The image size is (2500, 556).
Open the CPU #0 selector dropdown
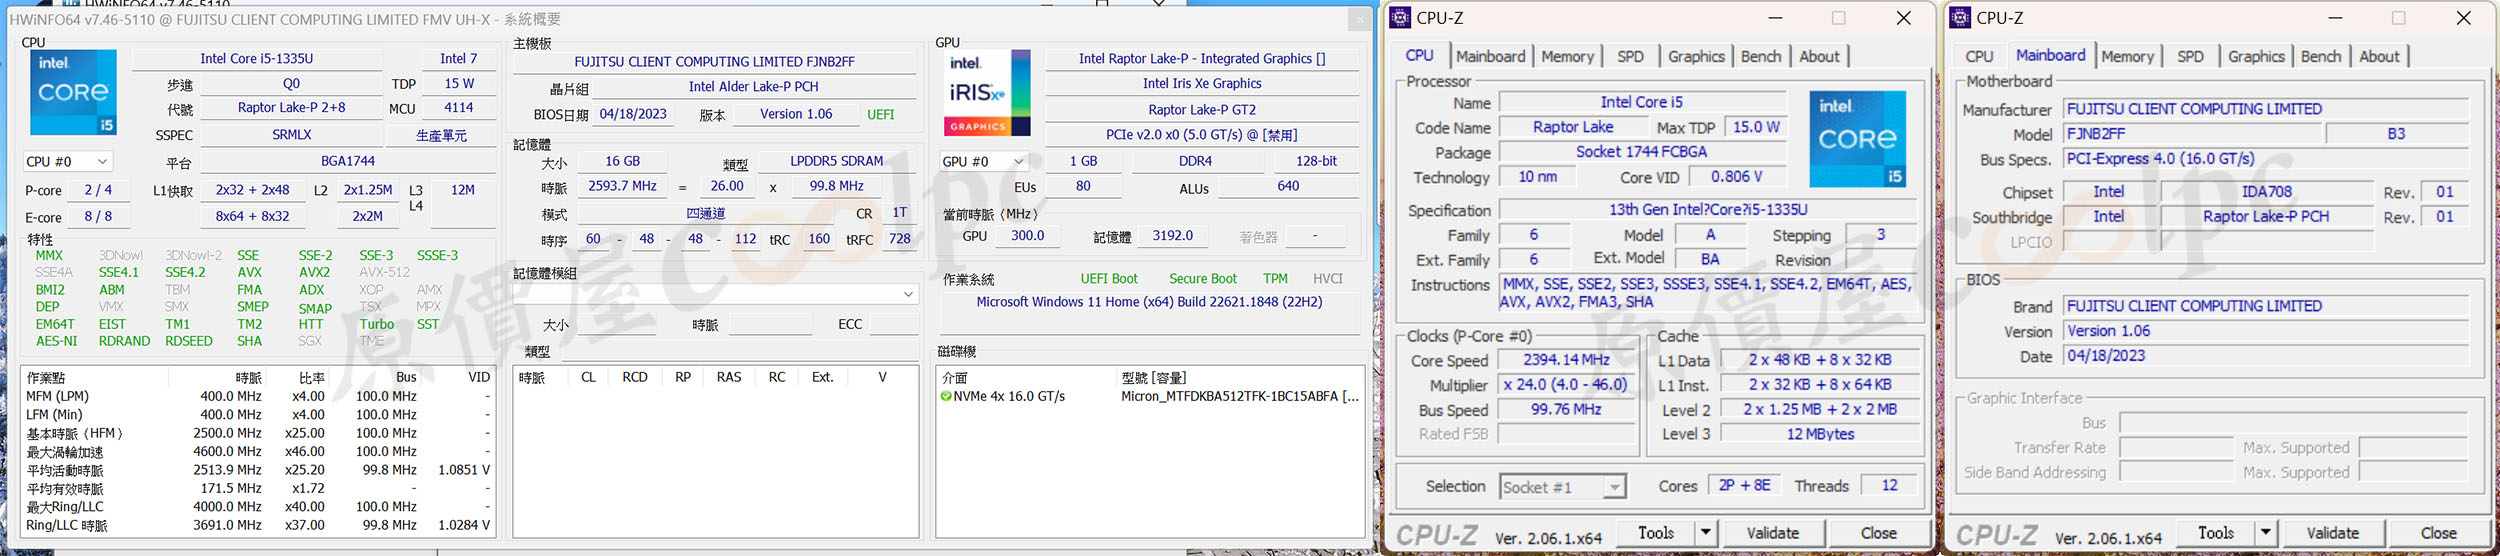pos(68,161)
